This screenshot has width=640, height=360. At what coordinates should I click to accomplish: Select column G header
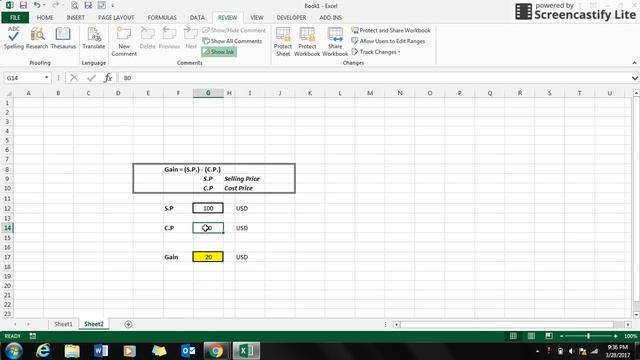pyautogui.click(x=208, y=93)
